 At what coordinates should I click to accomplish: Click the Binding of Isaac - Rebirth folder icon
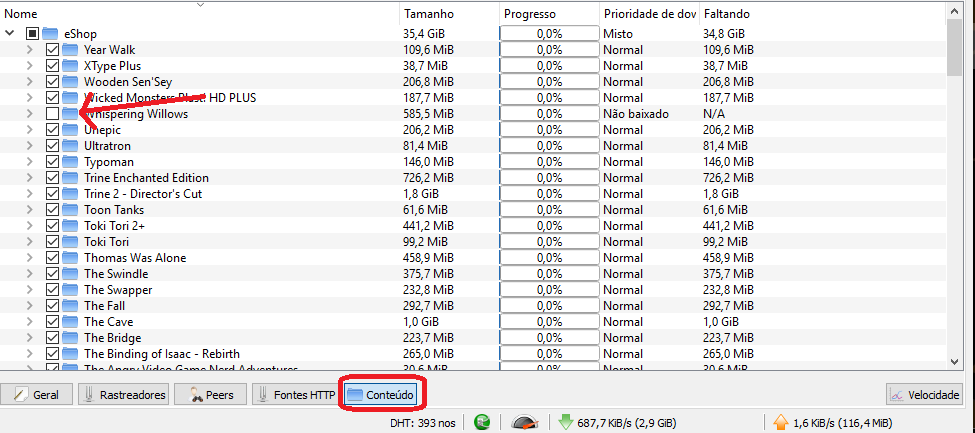click(x=70, y=354)
